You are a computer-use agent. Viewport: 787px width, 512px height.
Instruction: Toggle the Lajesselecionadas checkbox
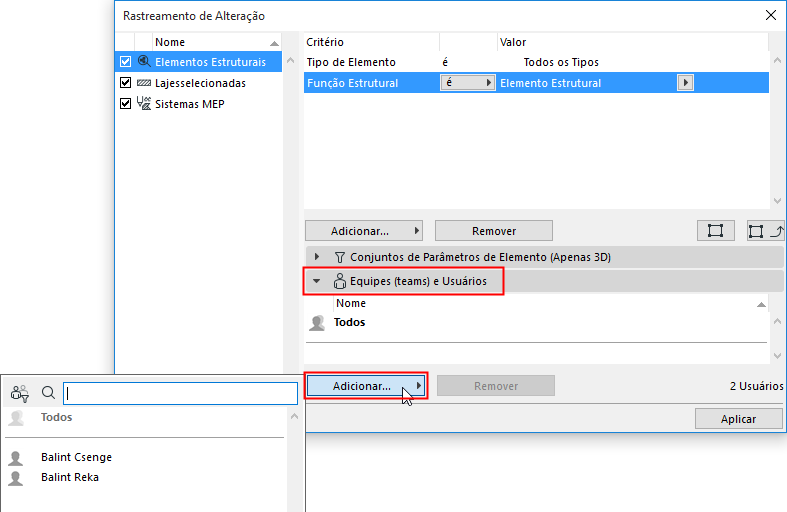pyautogui.click(x=125, y=83)
